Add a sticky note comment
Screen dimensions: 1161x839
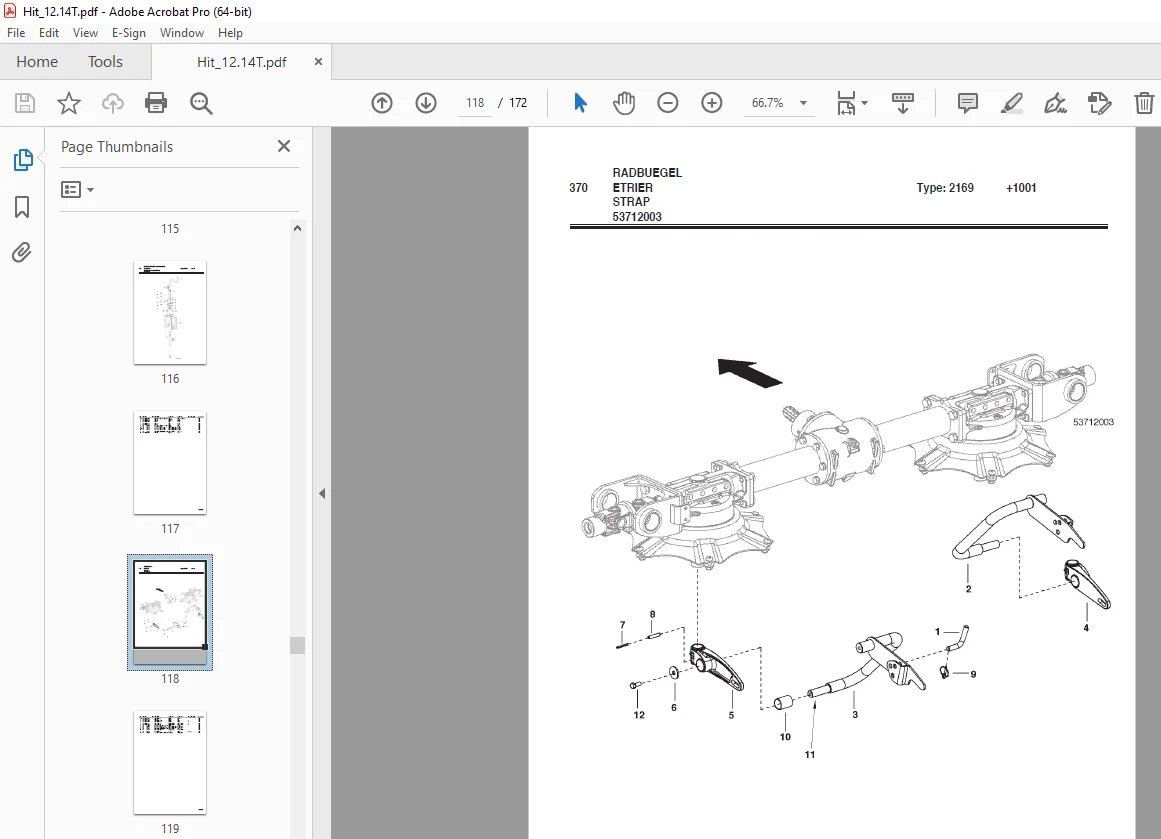click(x=968, y=103)
